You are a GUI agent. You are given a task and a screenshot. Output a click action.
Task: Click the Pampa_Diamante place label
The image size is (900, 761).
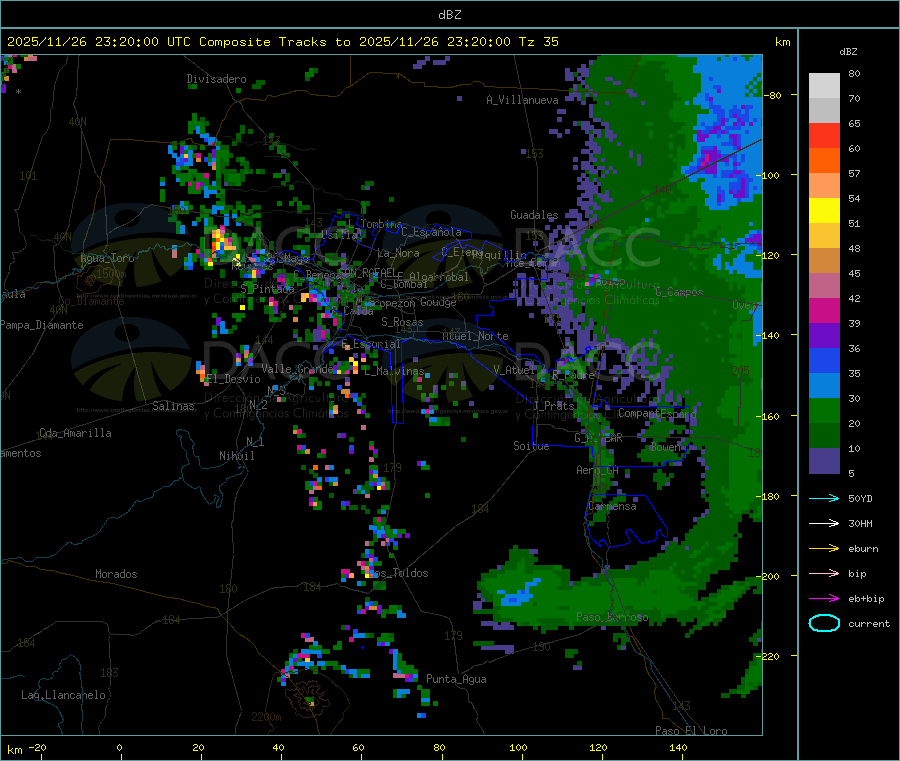coord(42,325)
